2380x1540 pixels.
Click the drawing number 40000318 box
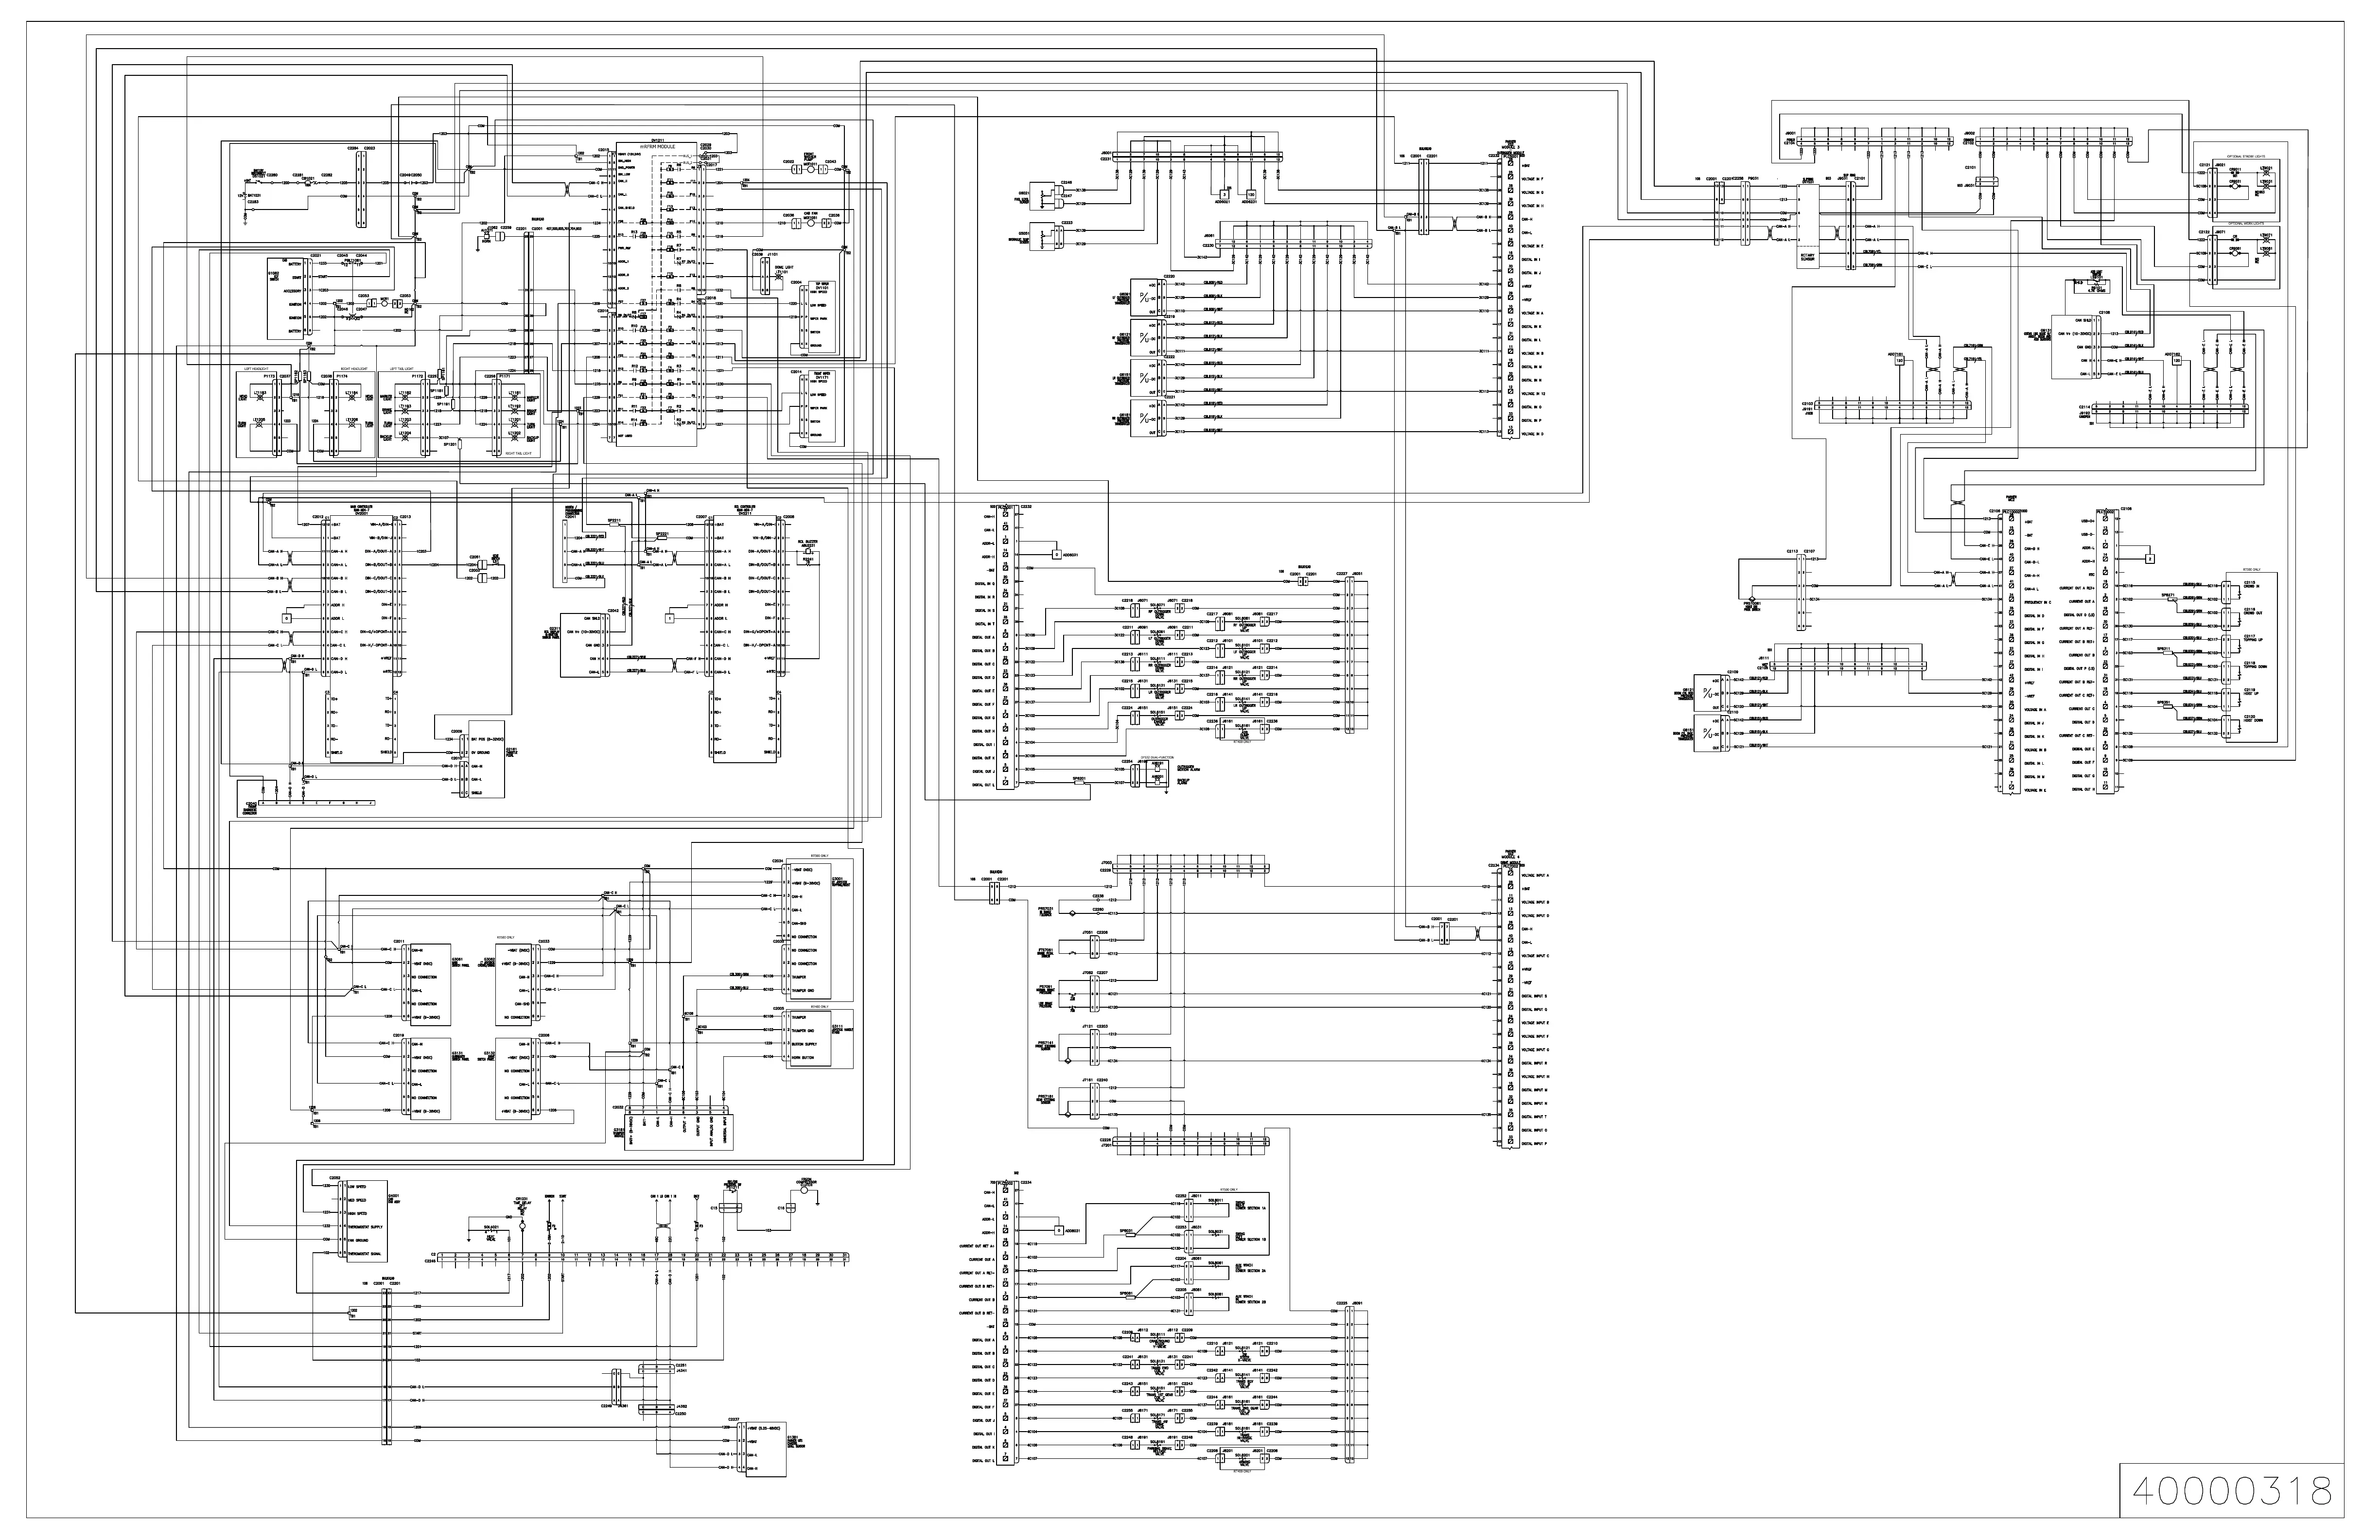pos(2232,1491)
